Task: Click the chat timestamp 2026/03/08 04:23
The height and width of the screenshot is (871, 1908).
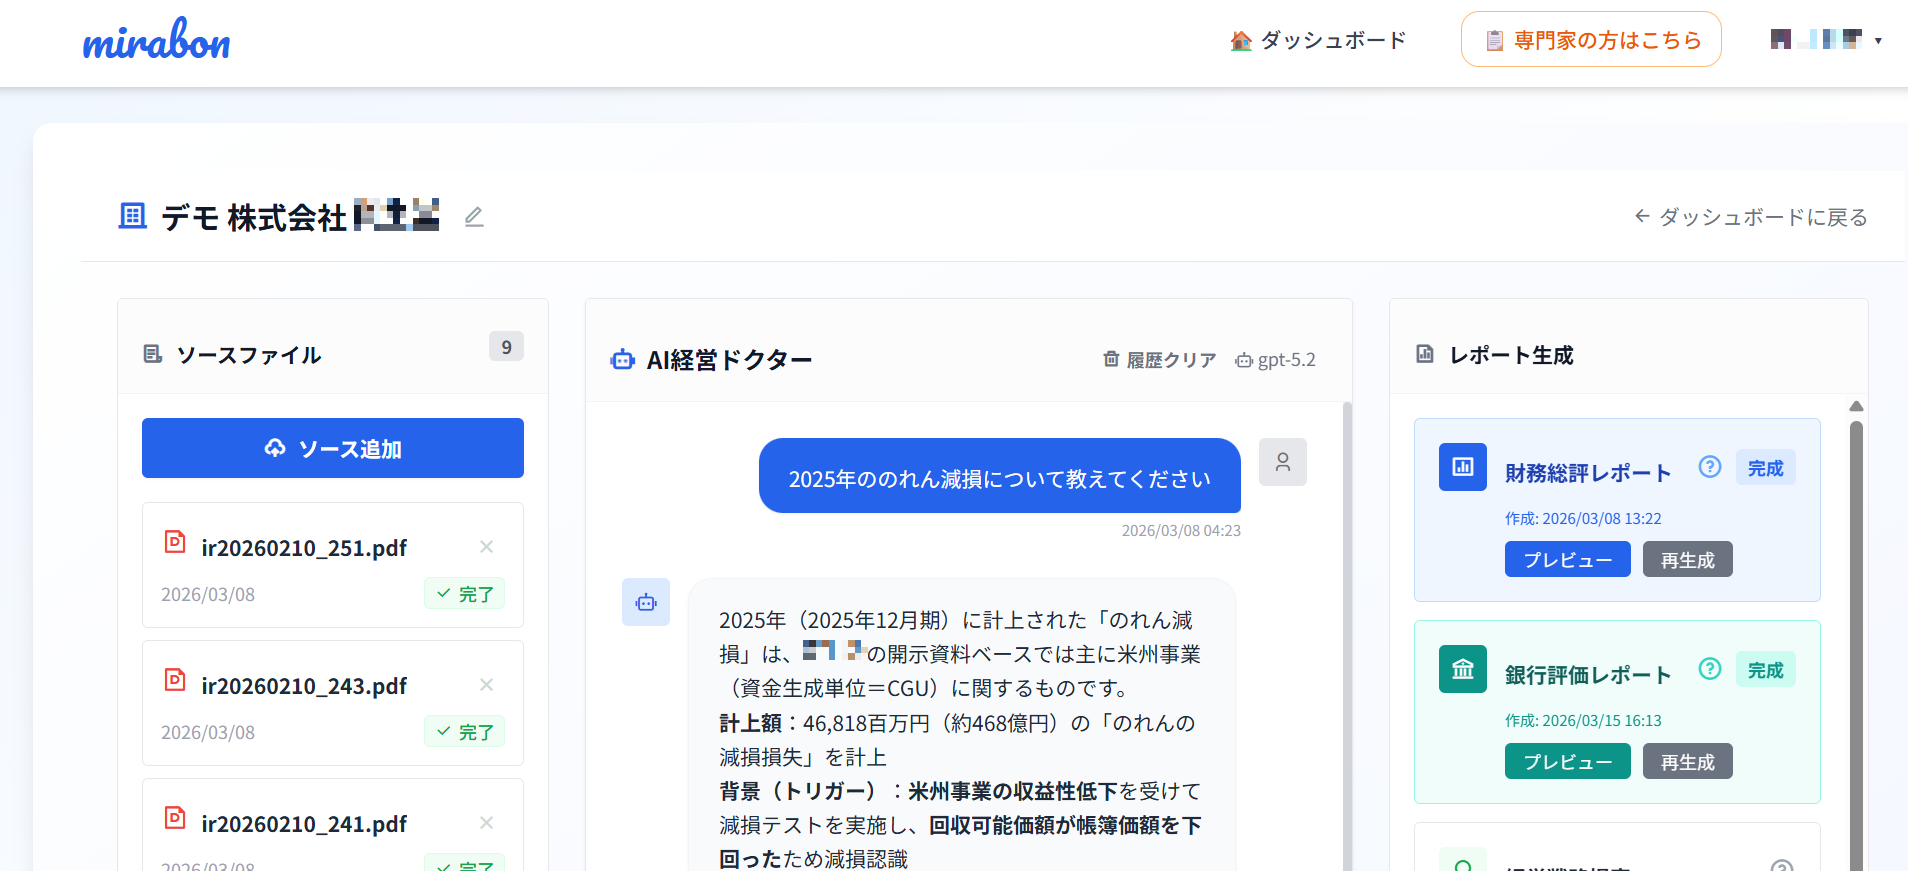Action: [1181, 531]
